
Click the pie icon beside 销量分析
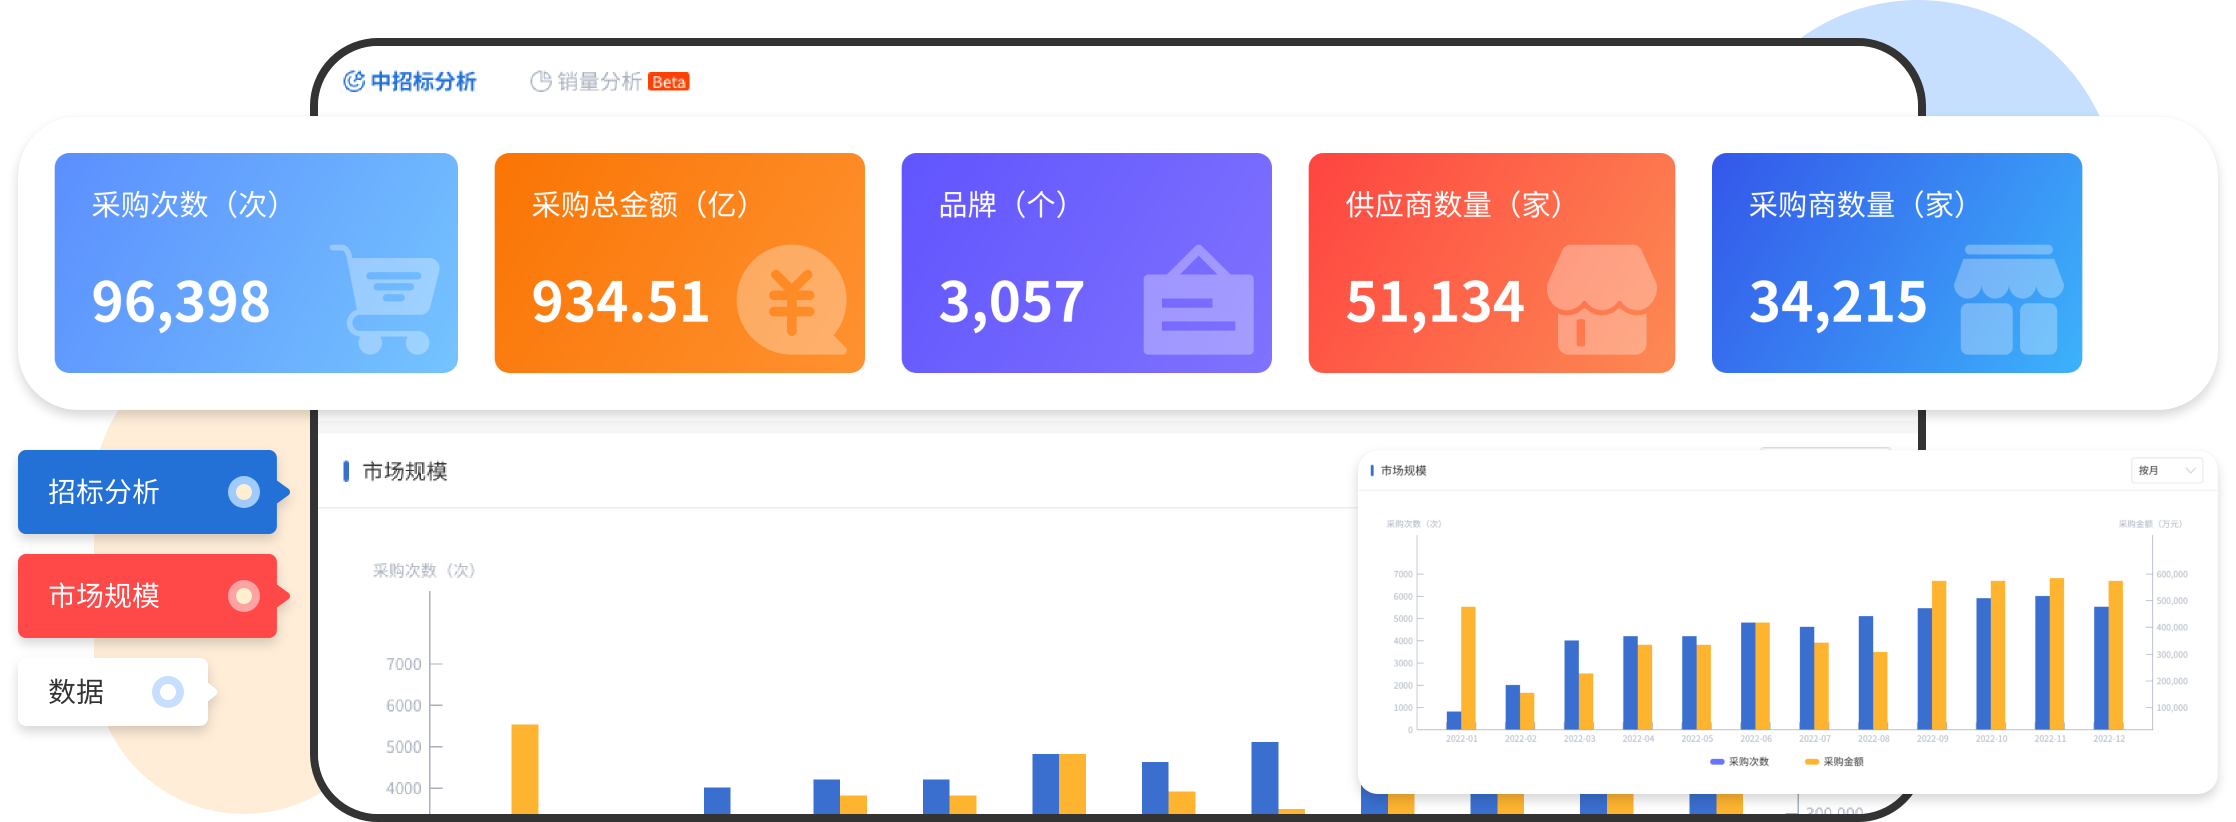pyautogui.click(x=541, y=82)
